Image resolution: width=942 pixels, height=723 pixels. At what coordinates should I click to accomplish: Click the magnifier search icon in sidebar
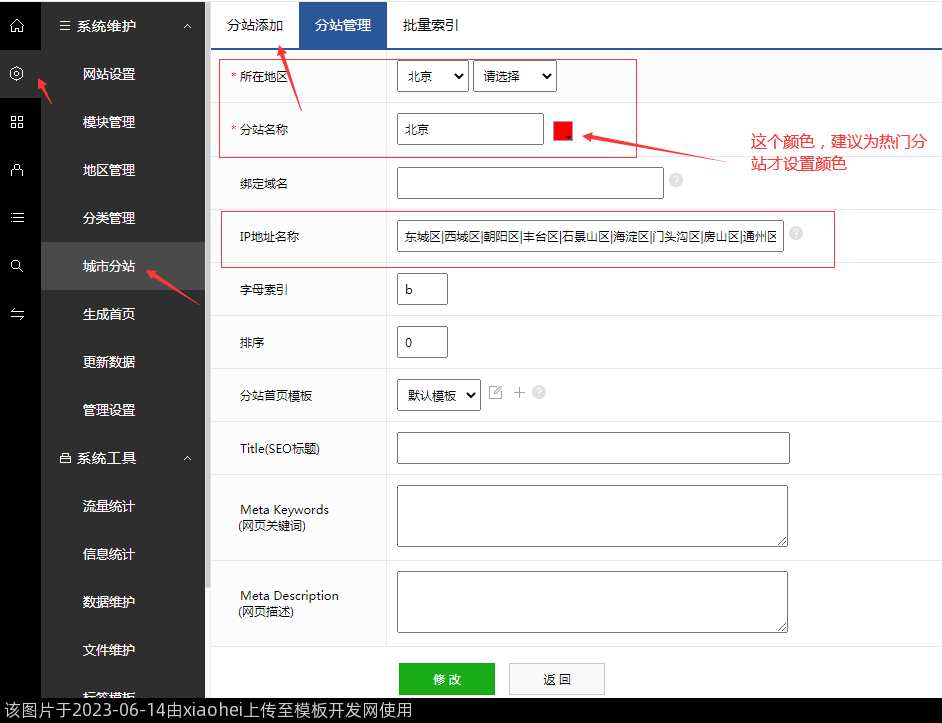[17, 266]
